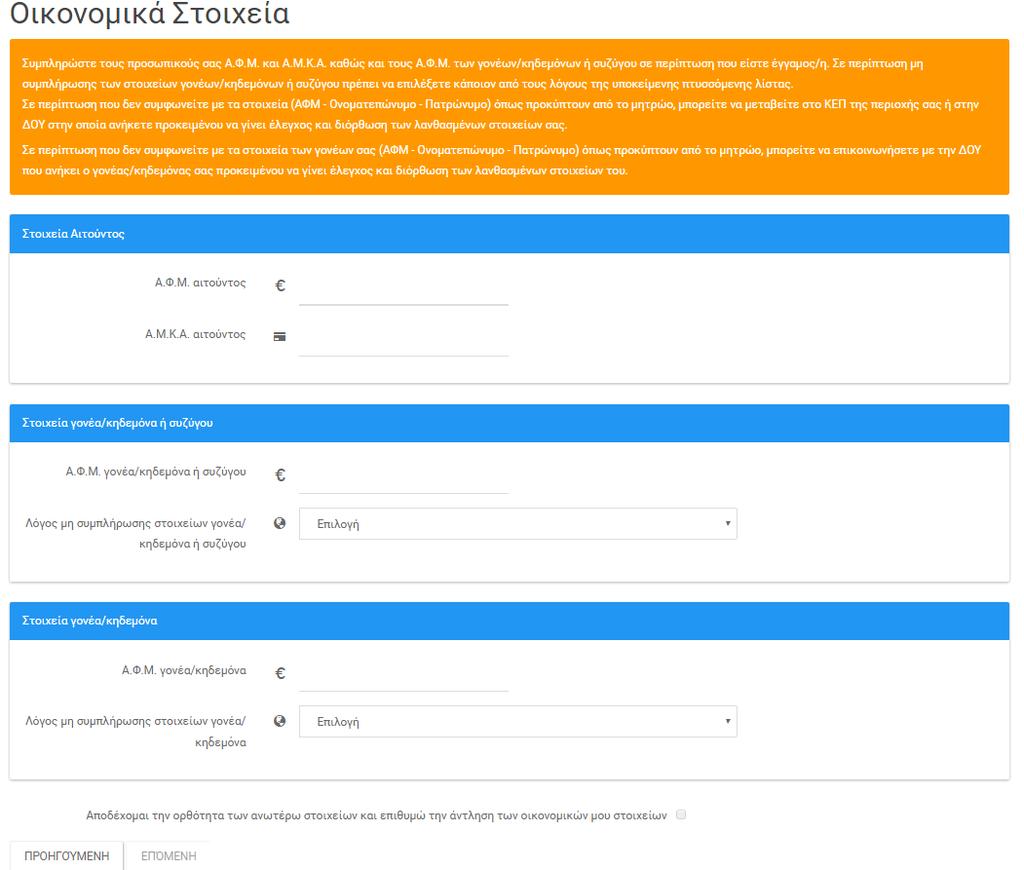Click the Αποδέχομαι την ορθότητα consent text
The image size is (1024, 870).
(377, 815)
